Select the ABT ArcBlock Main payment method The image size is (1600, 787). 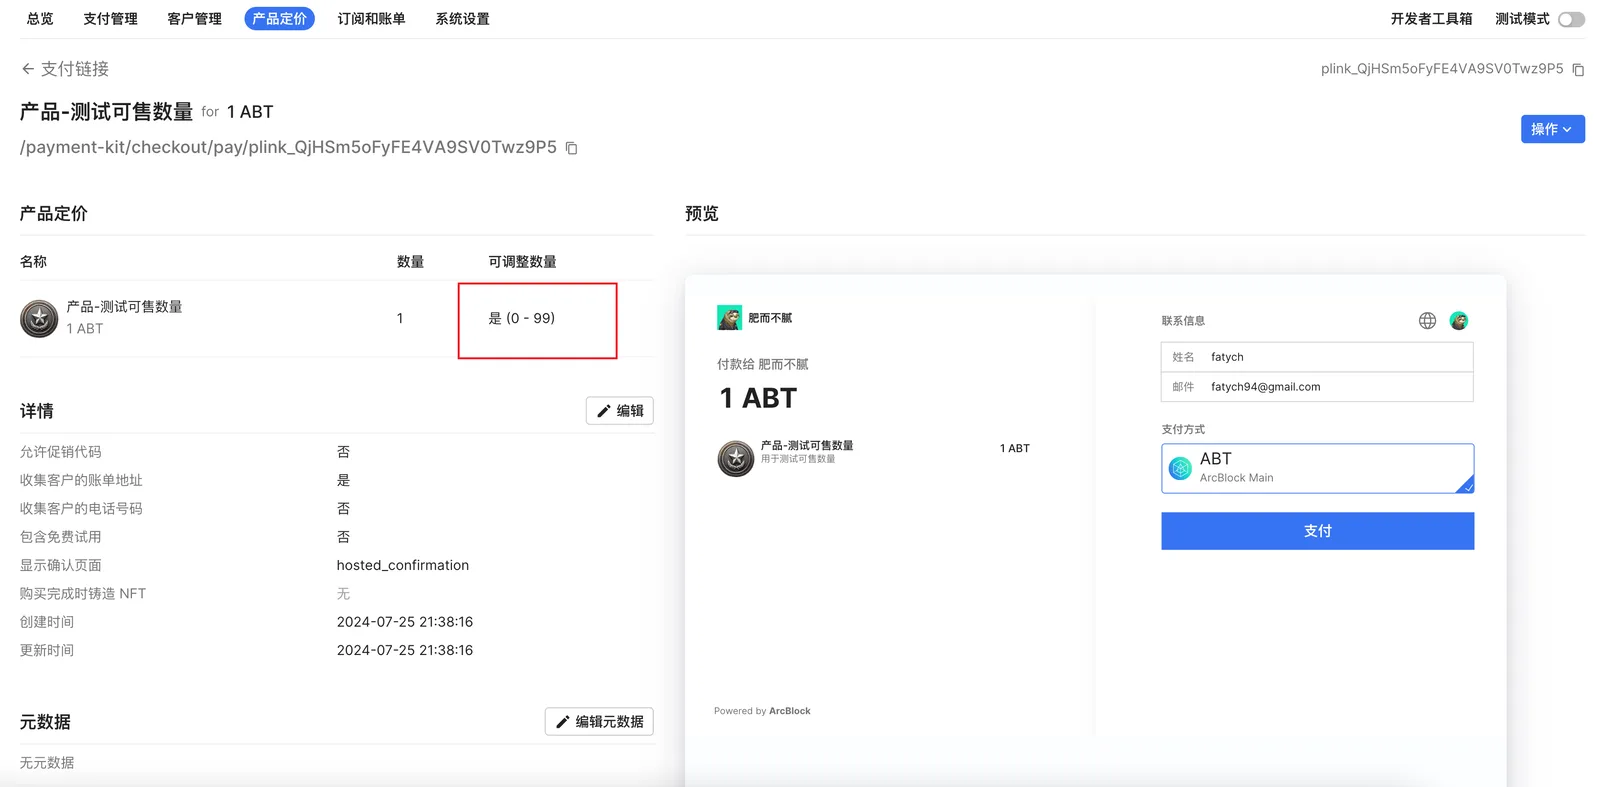[x=1317, y=468]
